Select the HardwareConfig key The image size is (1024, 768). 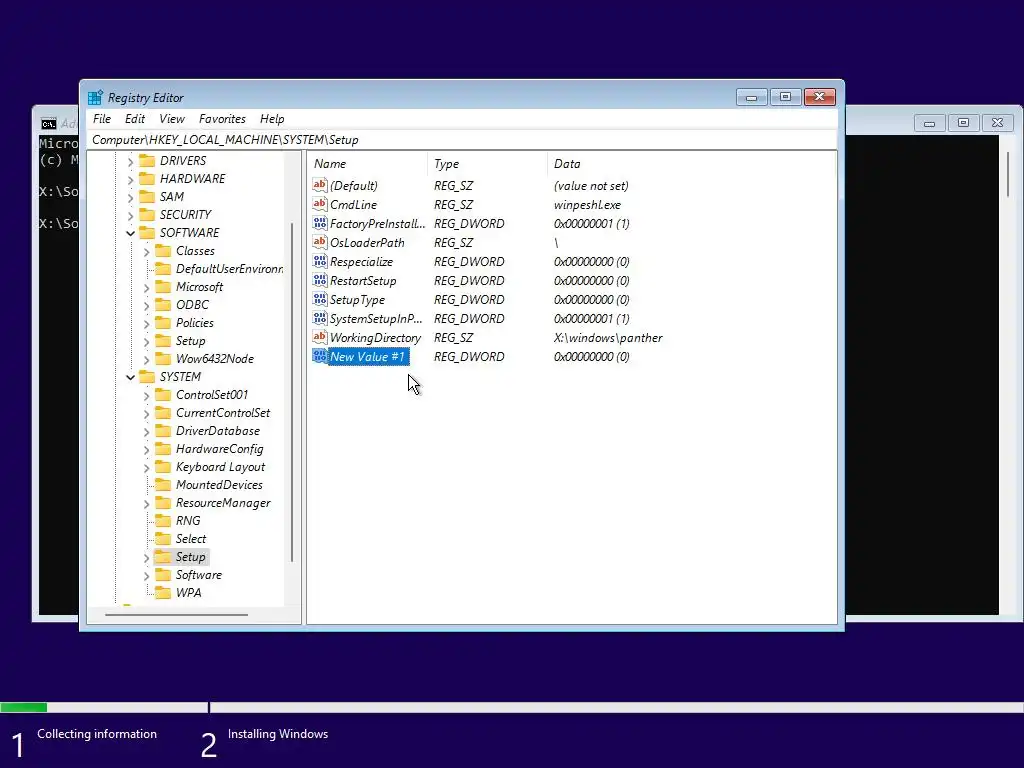[219, 449]
